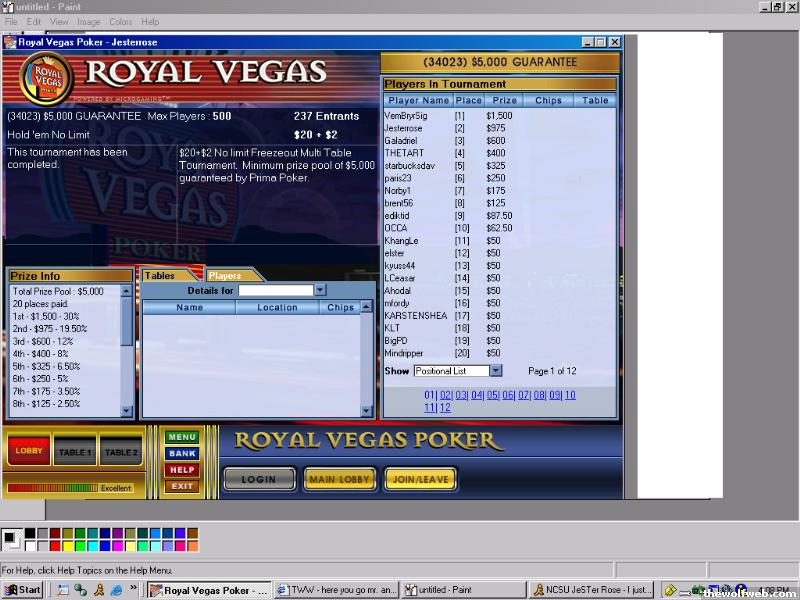The height and width of the screenshot is (600, 800).
Task: Open the BANK cashier button
Action: [182, 454]
